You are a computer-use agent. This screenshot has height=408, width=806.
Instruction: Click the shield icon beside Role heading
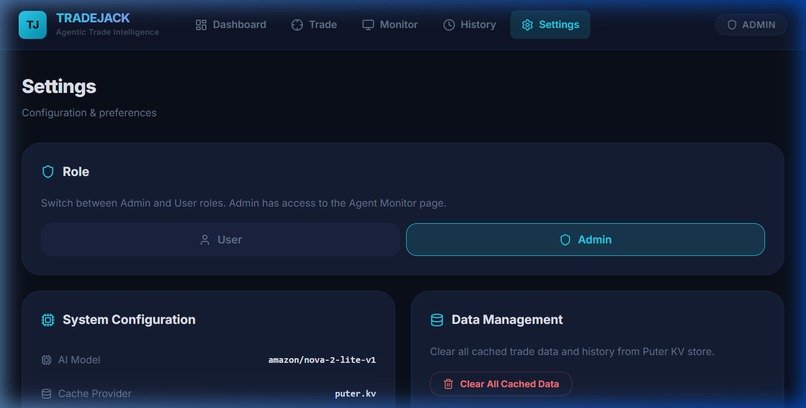pos(48,172)
